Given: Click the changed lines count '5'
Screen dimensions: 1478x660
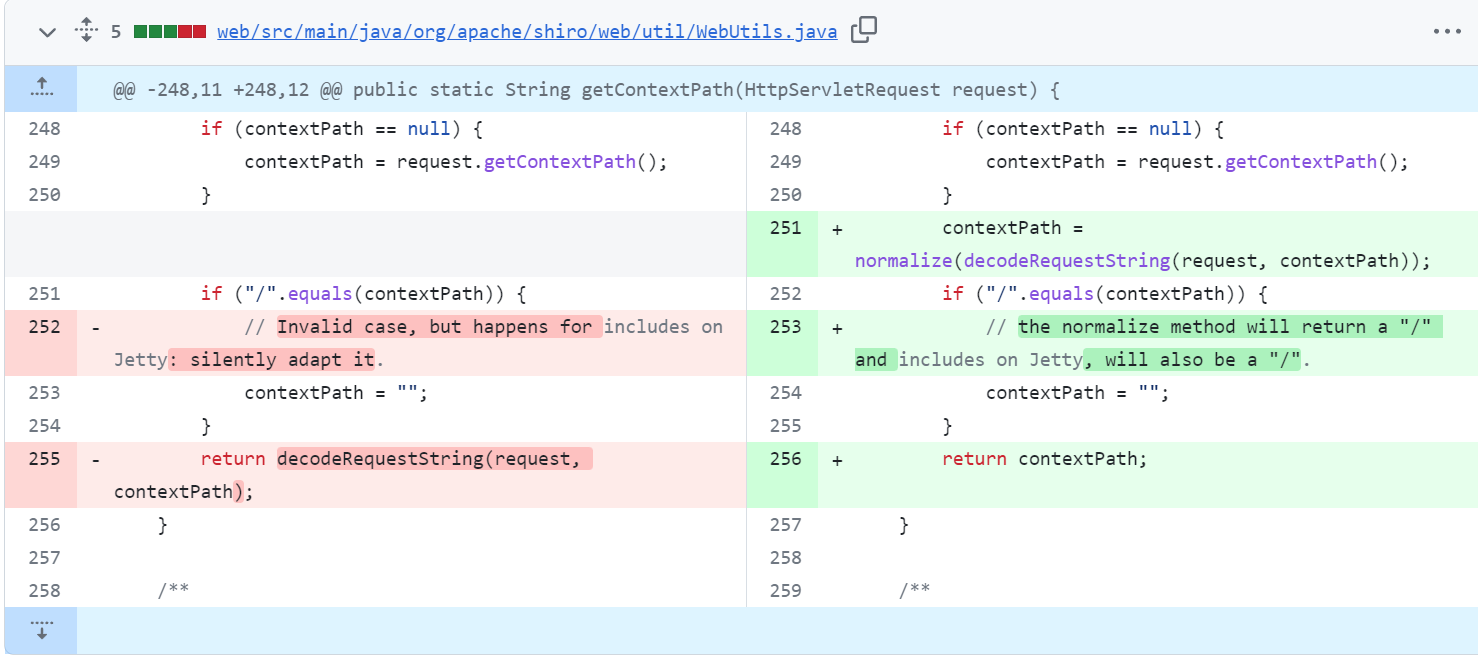Looking at the screenshot, I should point(116,32).
